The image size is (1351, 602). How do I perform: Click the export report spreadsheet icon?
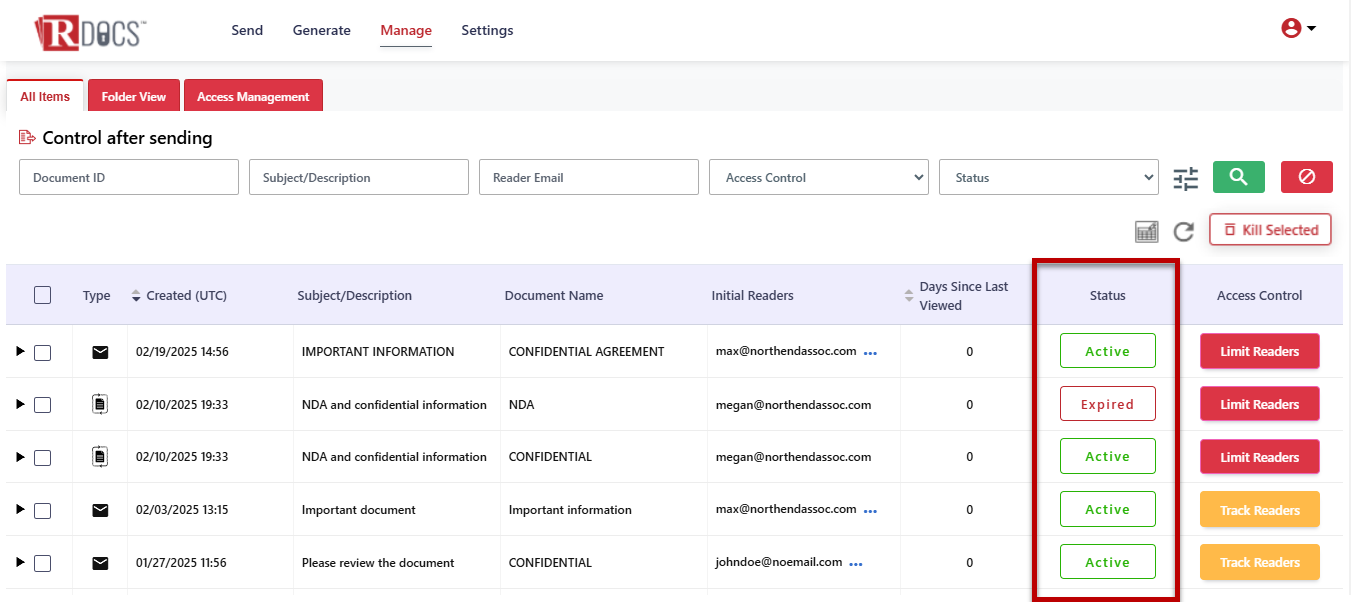1146,232
